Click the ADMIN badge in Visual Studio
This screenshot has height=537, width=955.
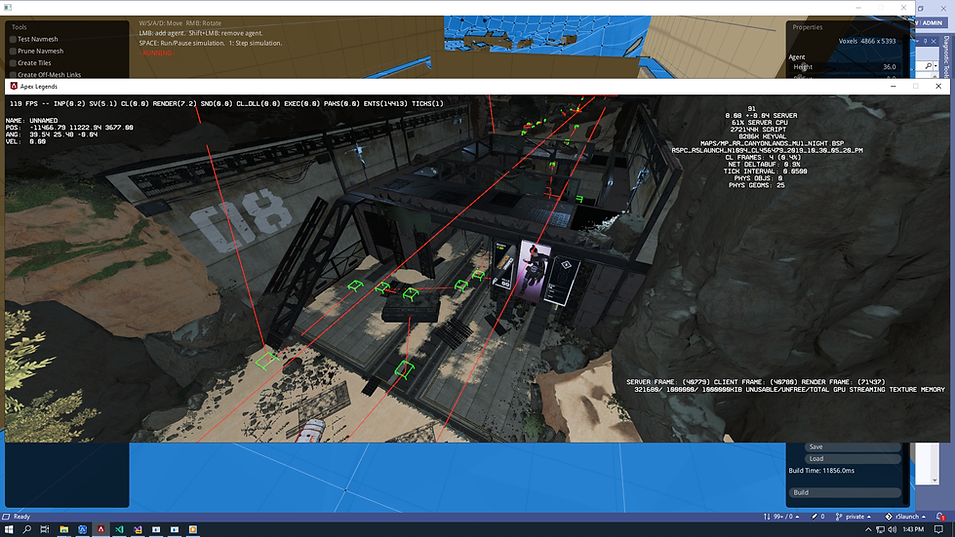tap(932, 23)
